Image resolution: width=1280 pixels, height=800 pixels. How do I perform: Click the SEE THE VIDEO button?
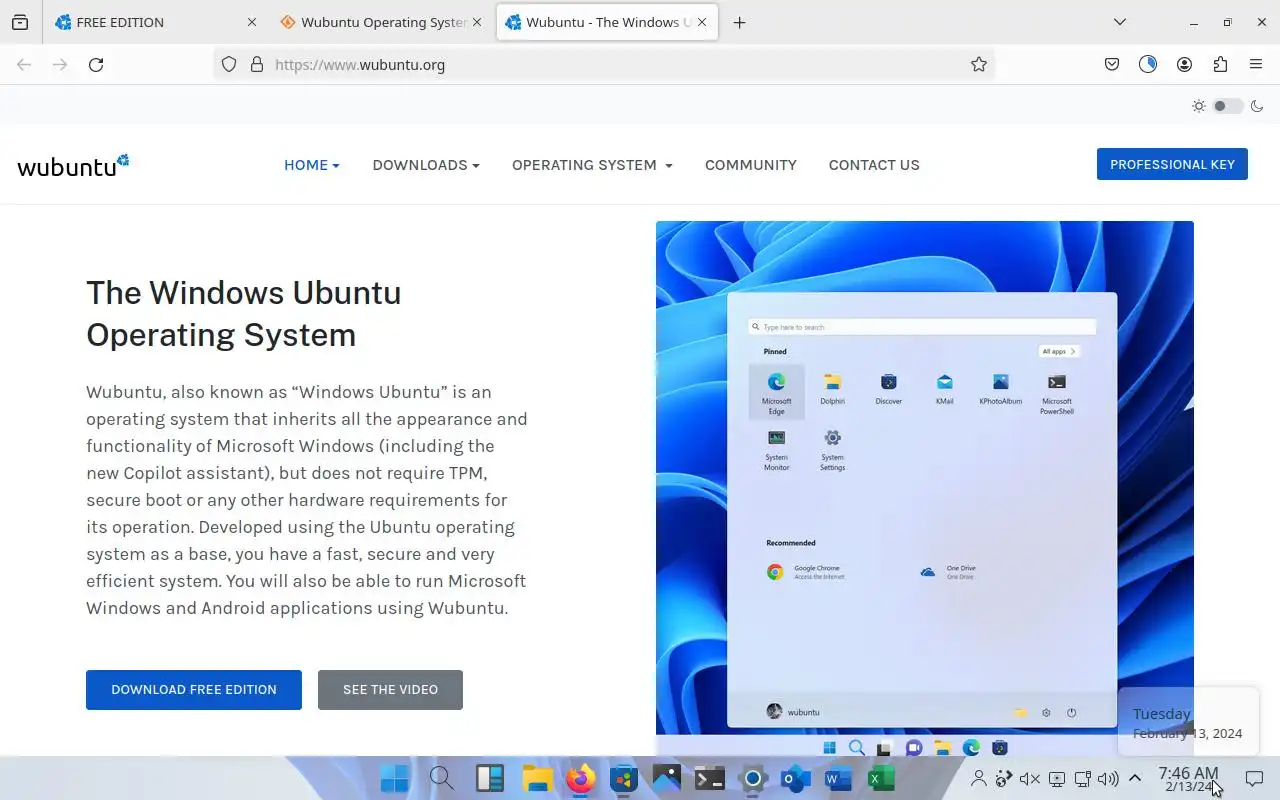390,690
